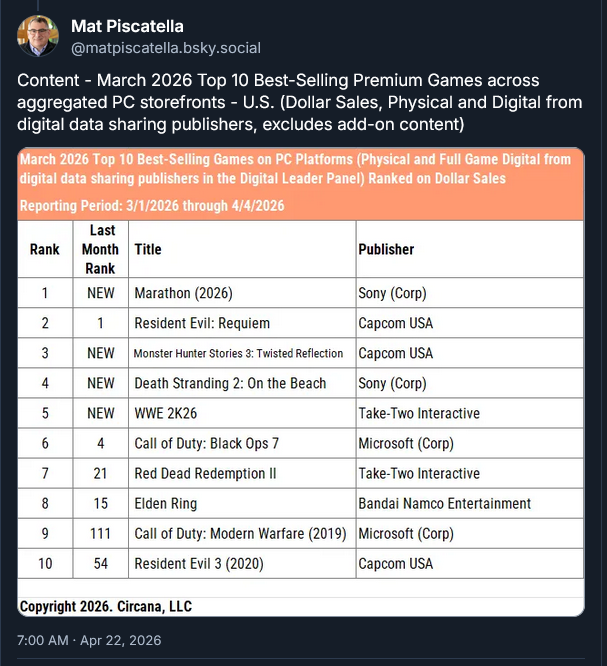Click the Bandai Namco Entertainment publisher cell

pos(470,504)
